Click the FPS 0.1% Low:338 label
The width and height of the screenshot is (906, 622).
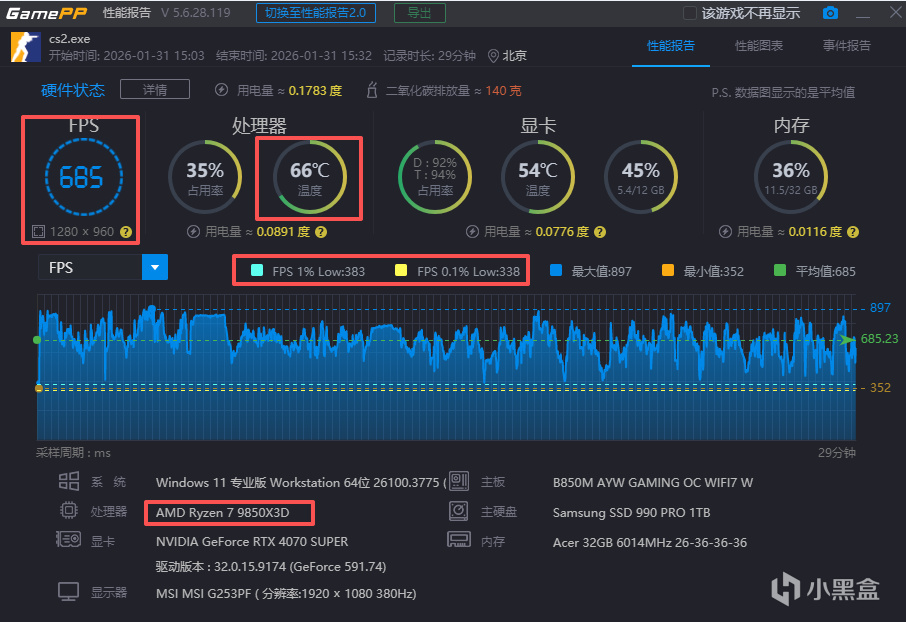click(x=469, y=271)
